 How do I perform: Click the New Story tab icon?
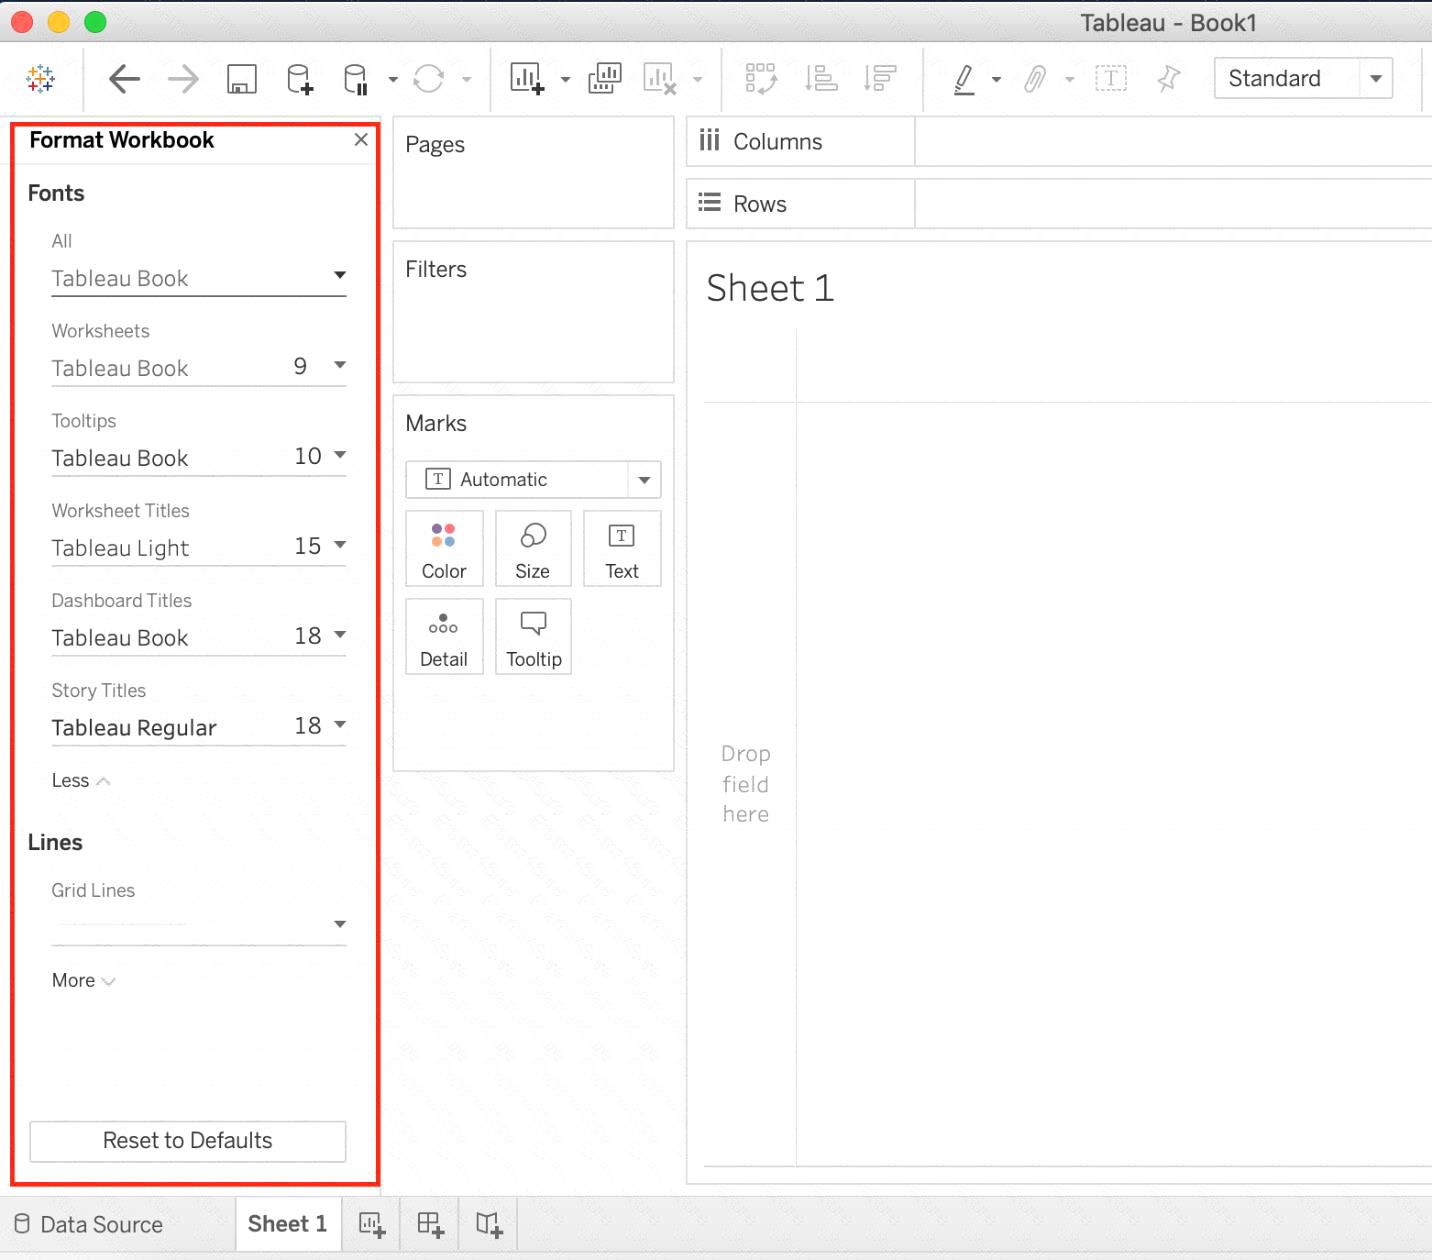(x=489, y=1224)
